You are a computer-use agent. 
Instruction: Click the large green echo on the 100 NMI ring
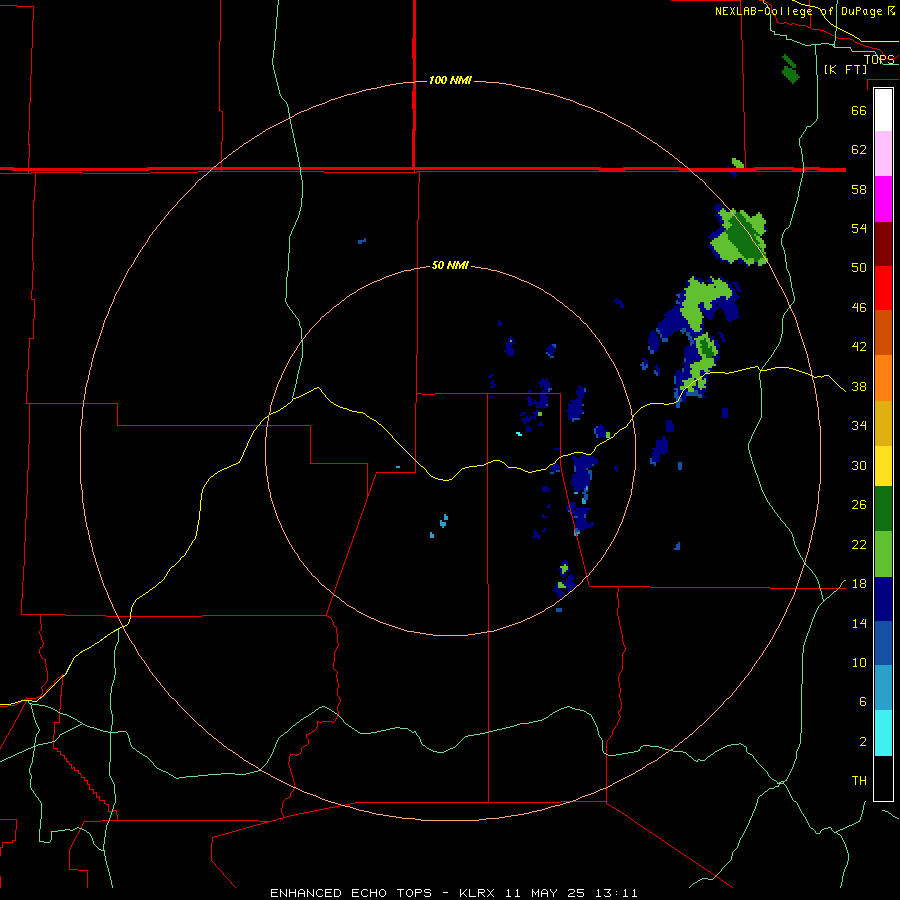[740, 236]
